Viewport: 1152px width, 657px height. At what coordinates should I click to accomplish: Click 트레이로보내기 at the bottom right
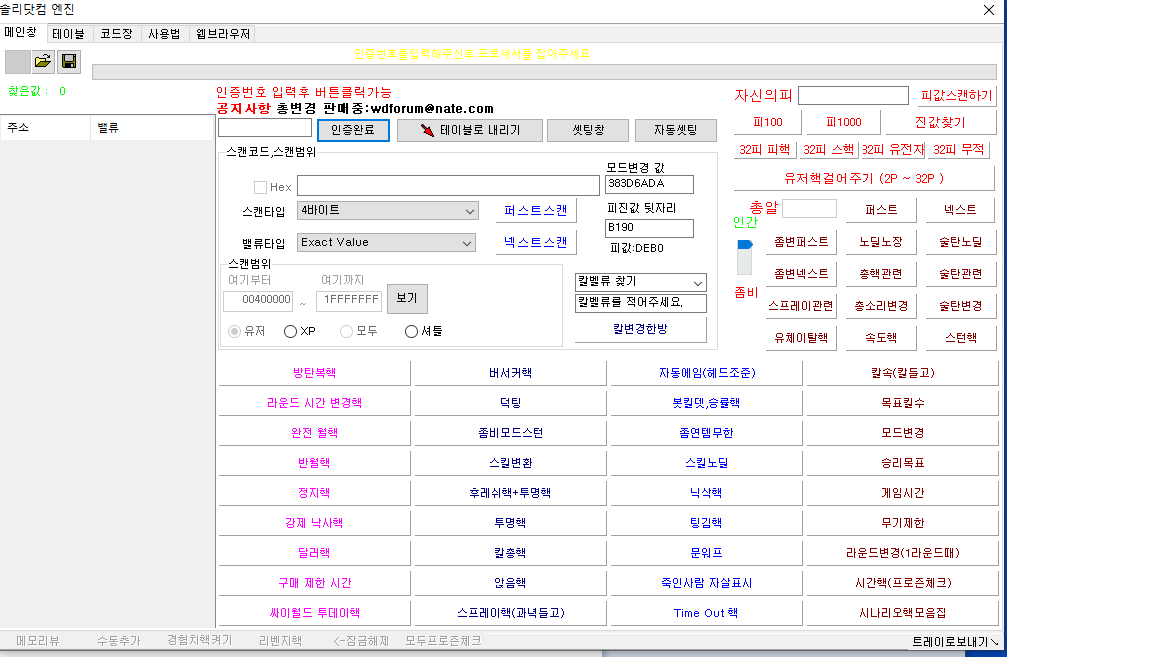click(954, 641)
